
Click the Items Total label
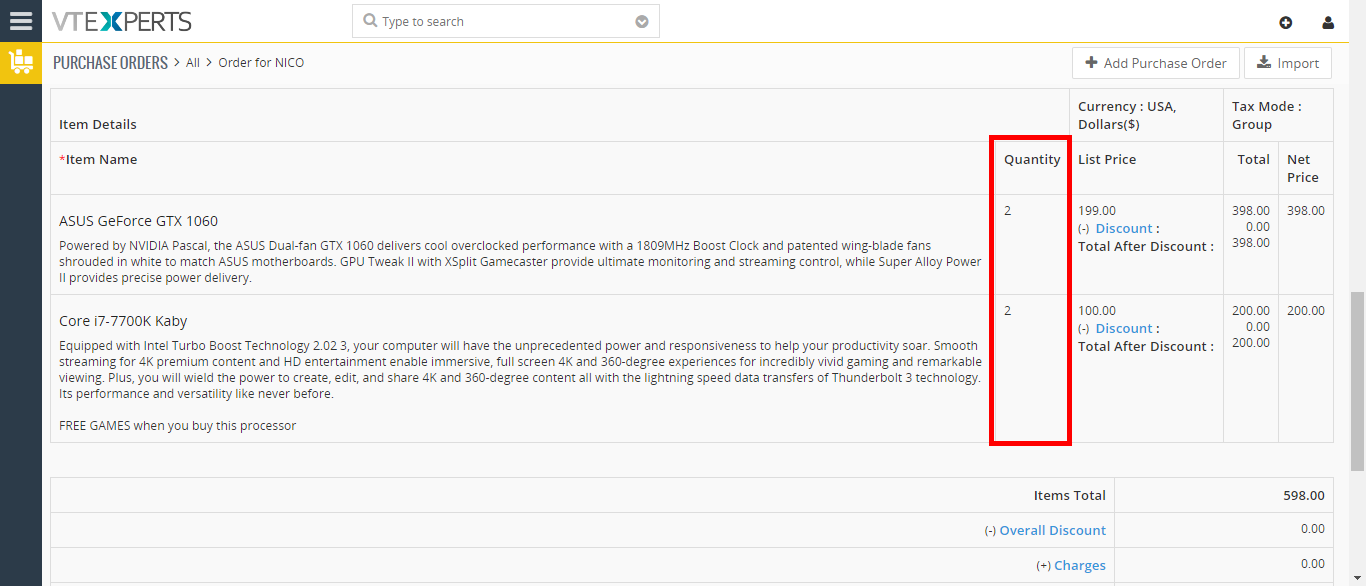tap(1070, 495)
